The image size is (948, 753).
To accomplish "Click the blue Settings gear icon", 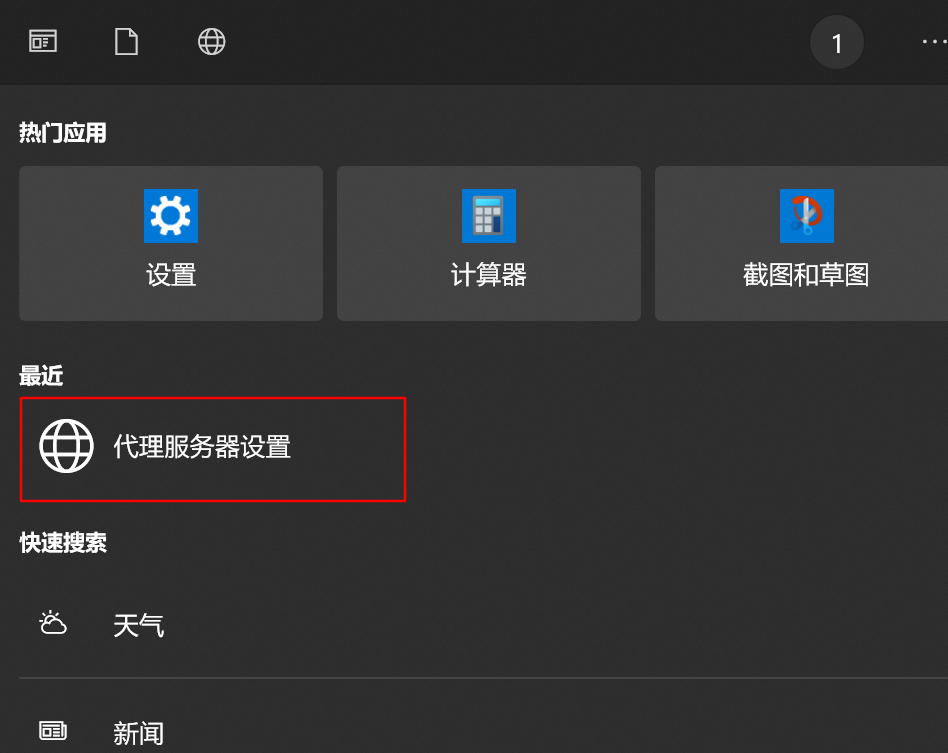I will (x=171, y=216).
